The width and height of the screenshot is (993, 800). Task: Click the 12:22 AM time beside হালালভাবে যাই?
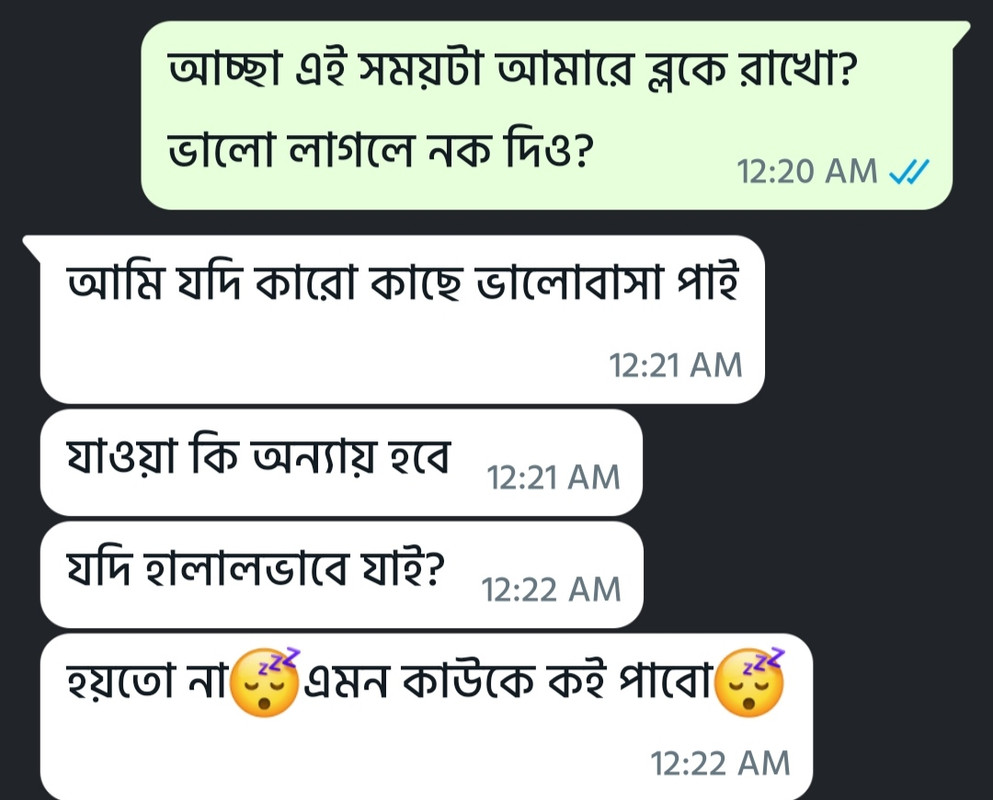click(552, 589)
